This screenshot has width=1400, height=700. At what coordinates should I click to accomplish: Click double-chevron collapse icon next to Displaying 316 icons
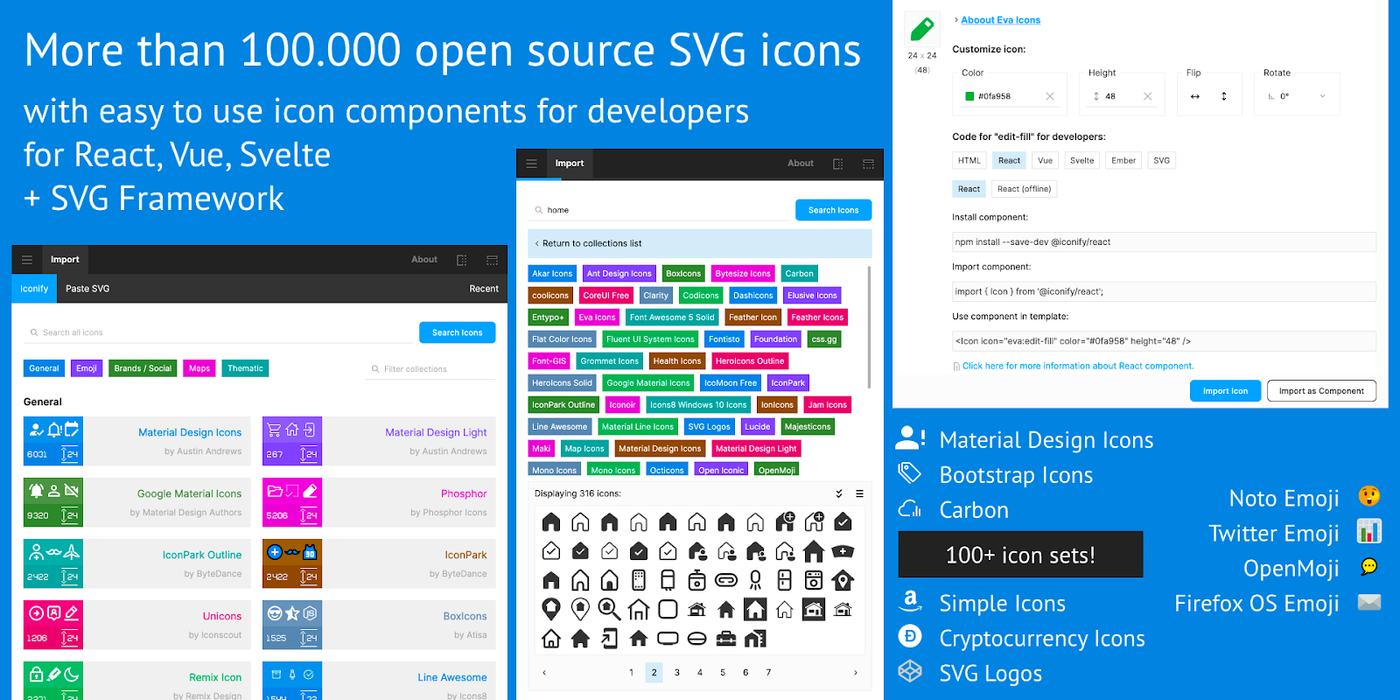click(x=839, y=494)
